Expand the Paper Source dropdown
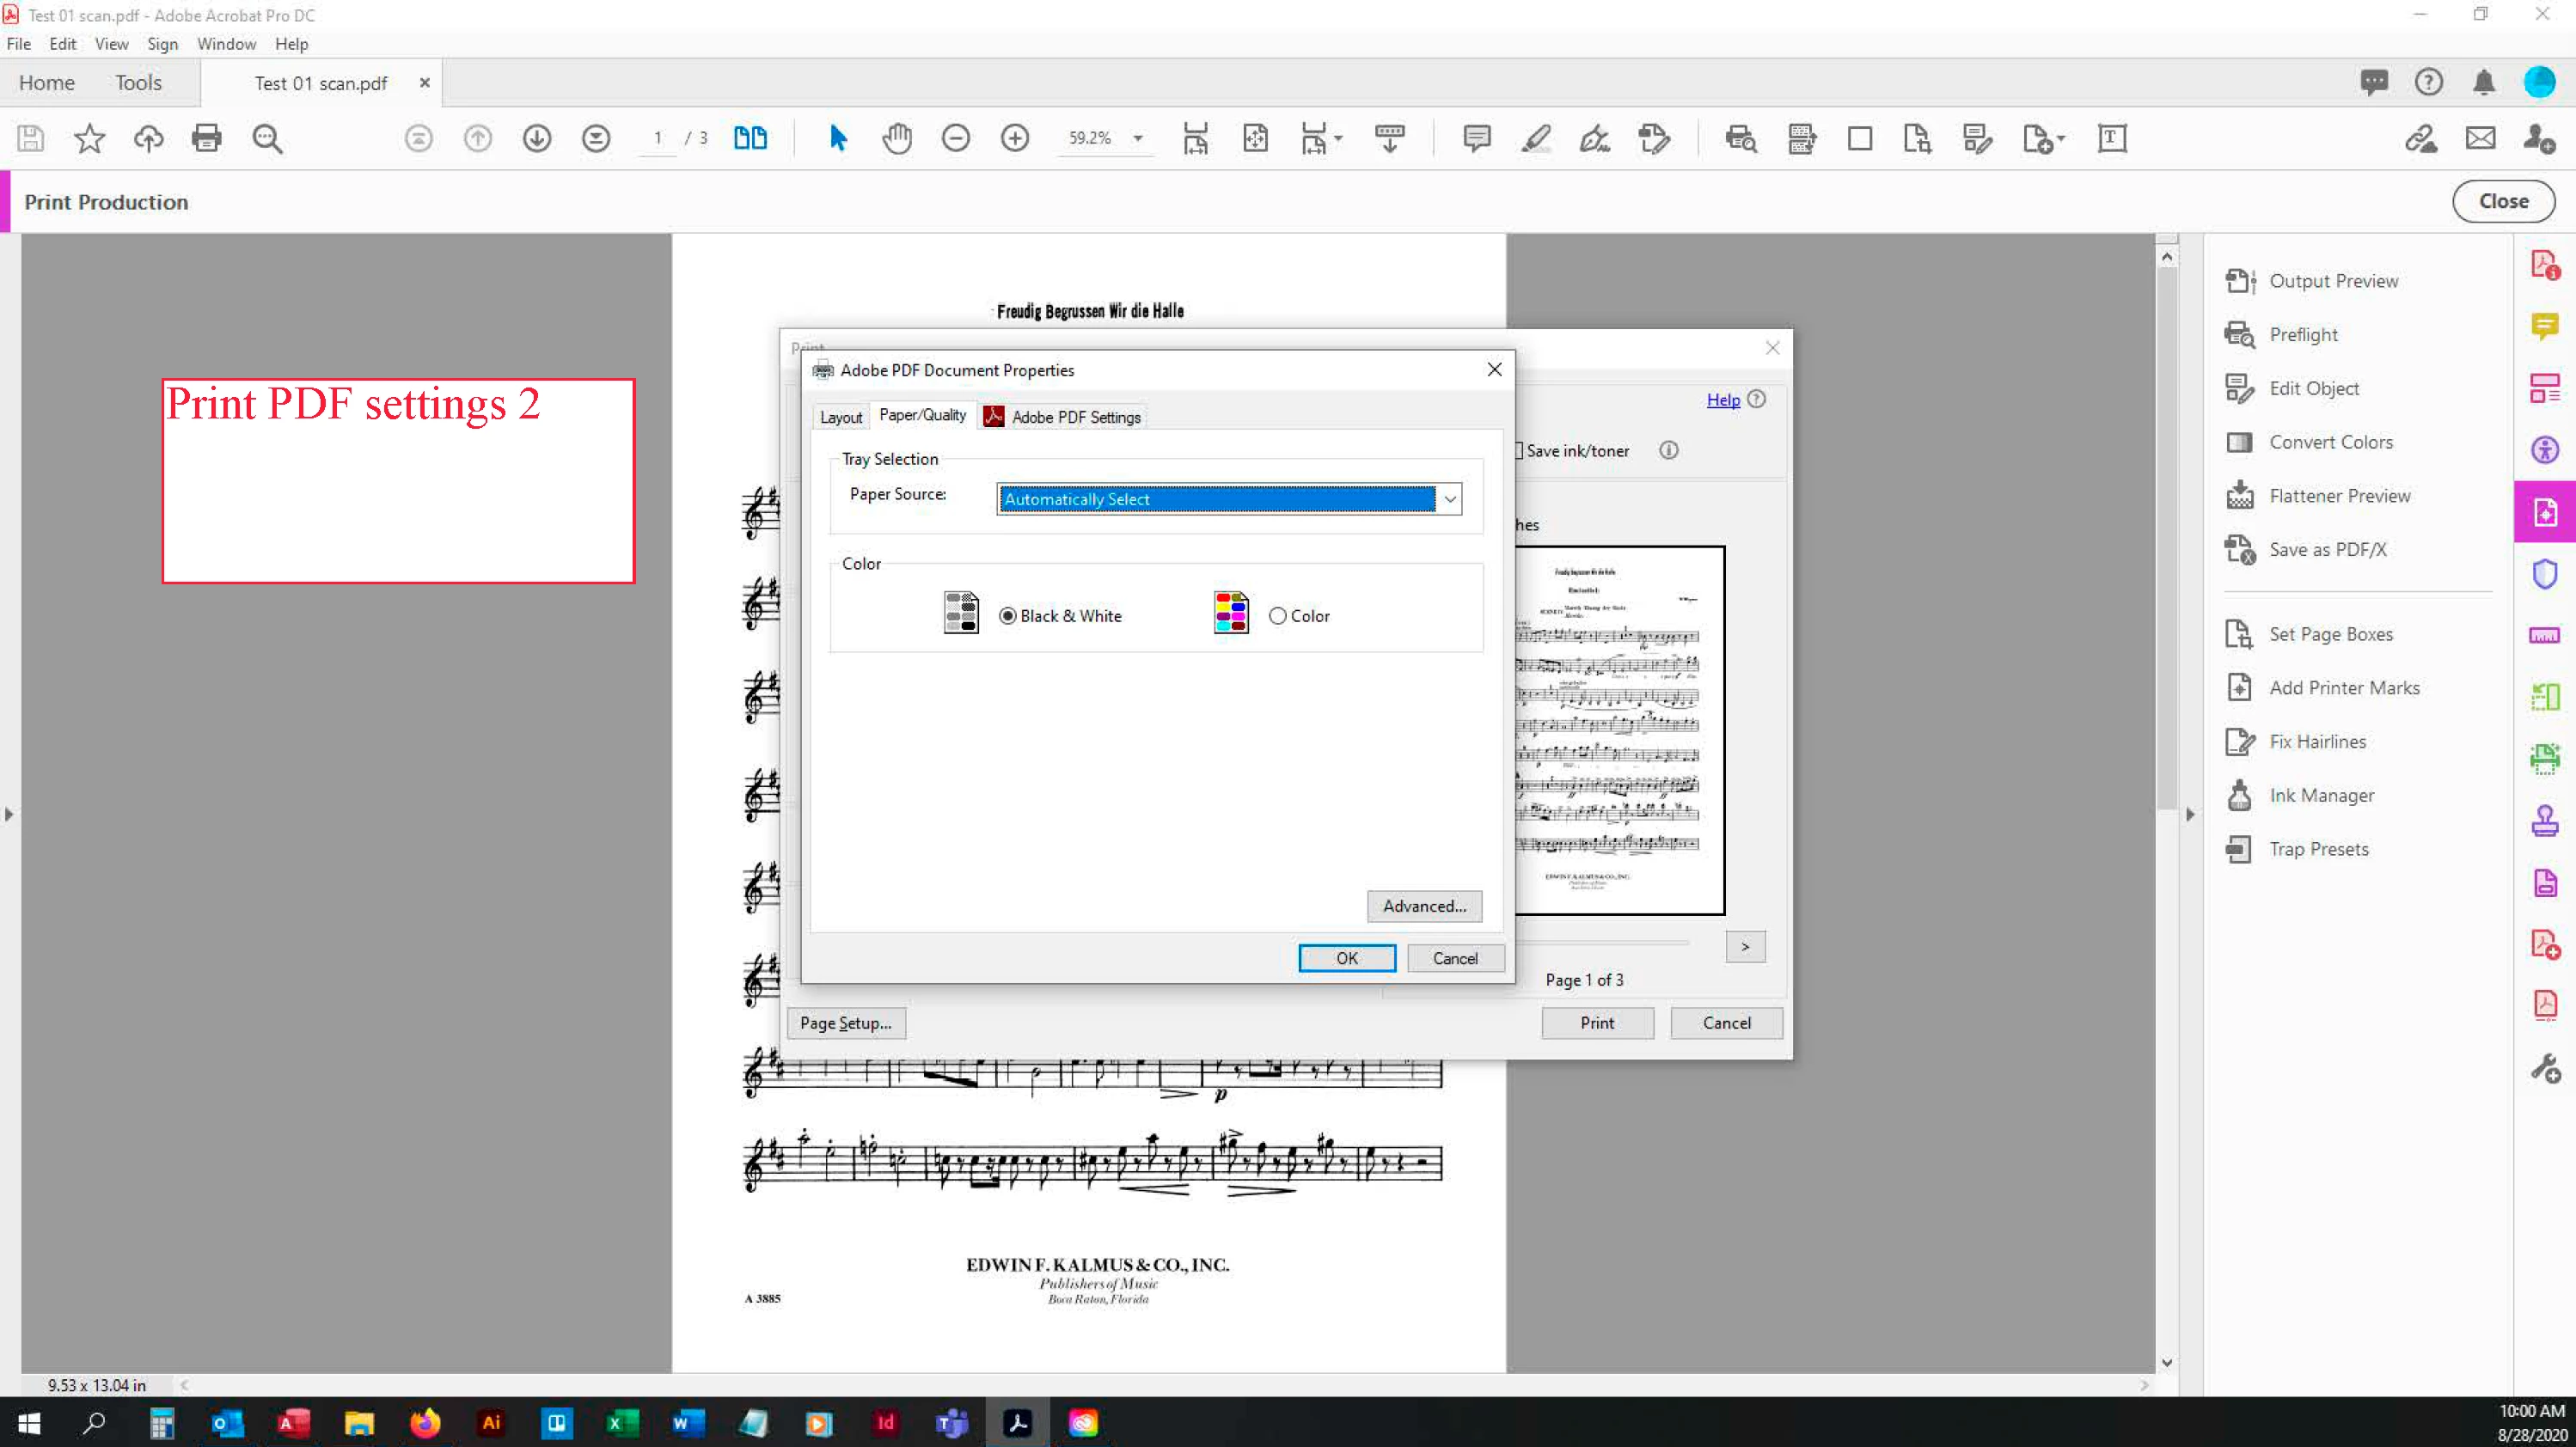Viewport: 2576px width, 1447px height. click(1449, 499)
